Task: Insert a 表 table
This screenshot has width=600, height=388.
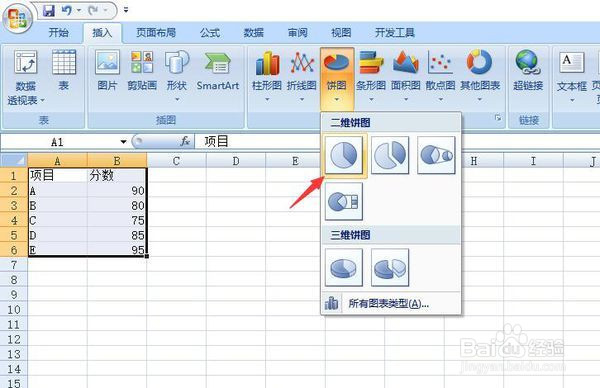Action: point(64,71)
